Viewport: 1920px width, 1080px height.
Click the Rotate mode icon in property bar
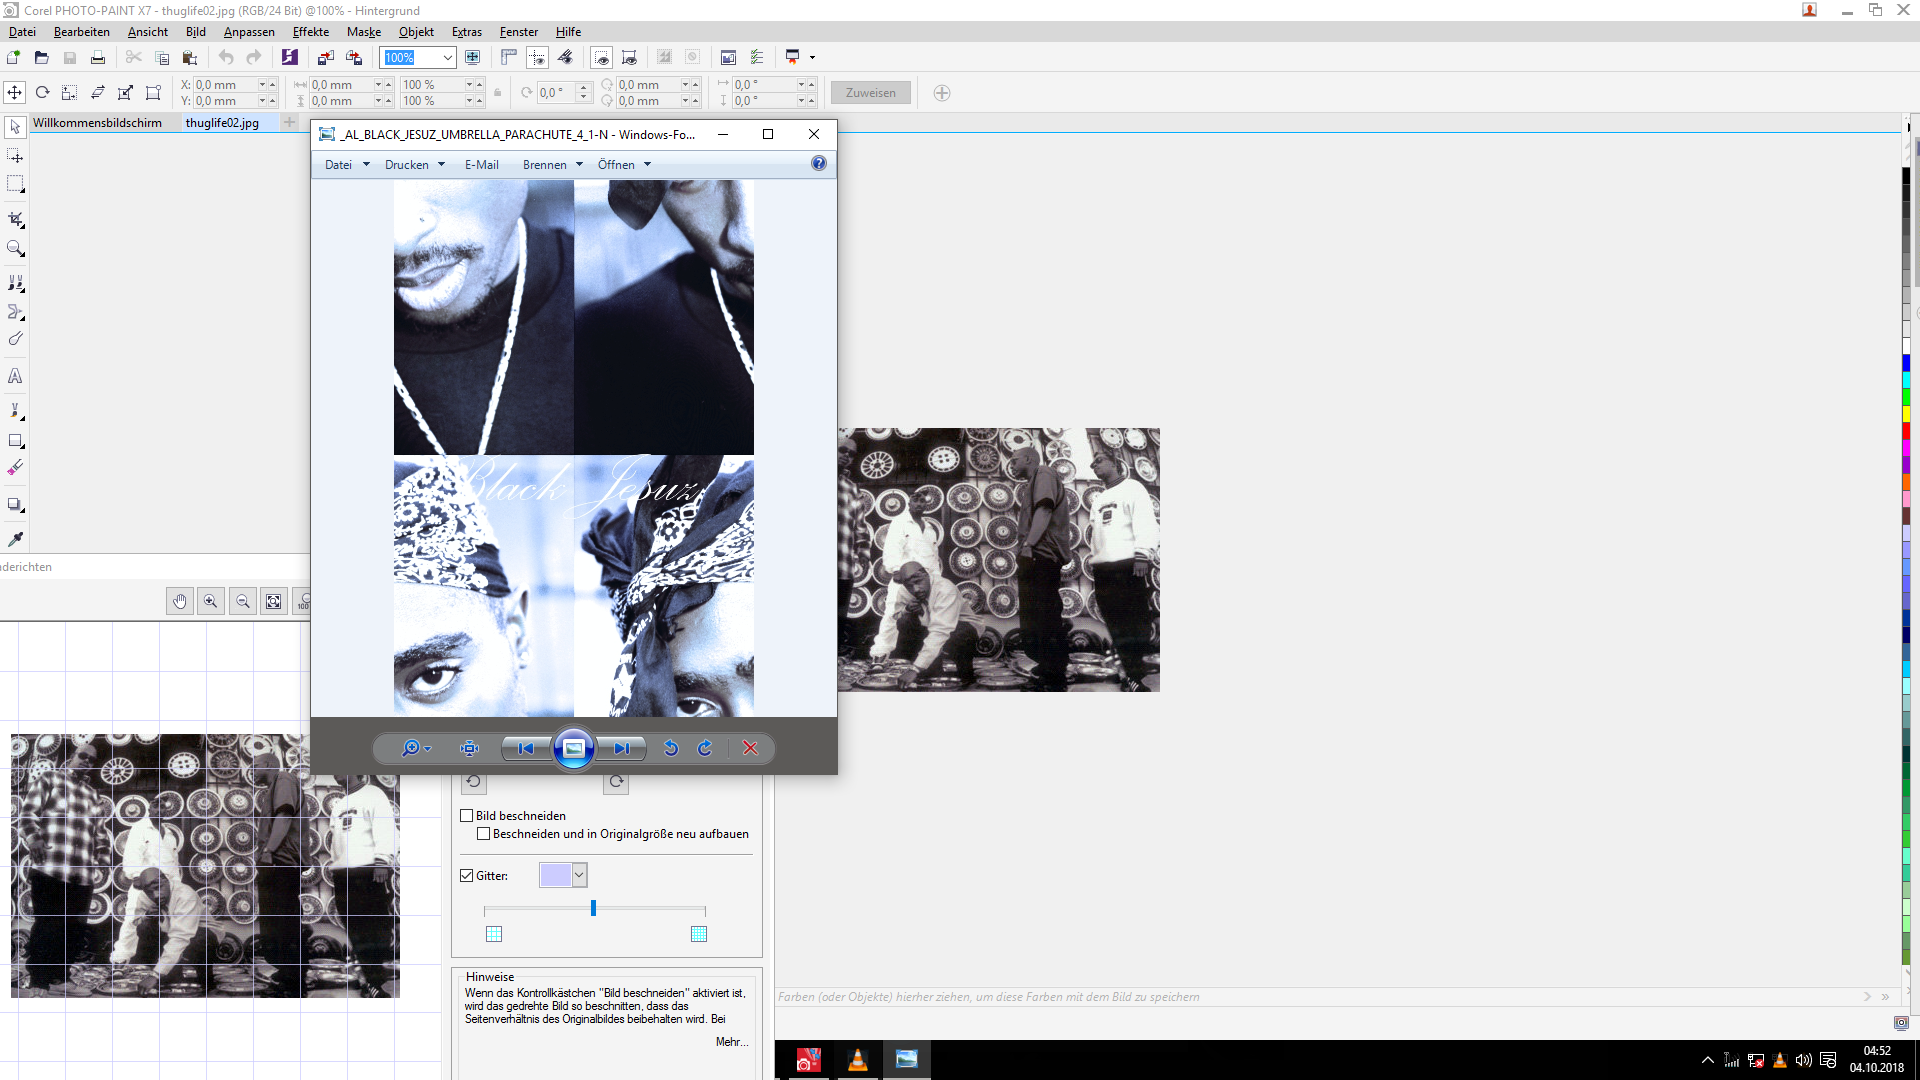click(42, 92)
